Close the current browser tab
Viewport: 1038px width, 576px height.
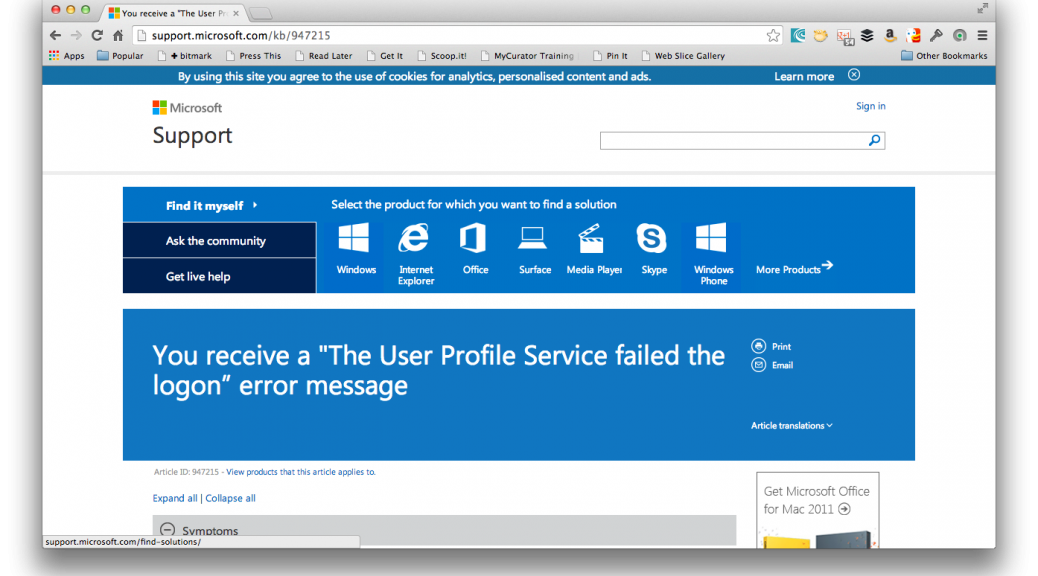pos(236,13)
